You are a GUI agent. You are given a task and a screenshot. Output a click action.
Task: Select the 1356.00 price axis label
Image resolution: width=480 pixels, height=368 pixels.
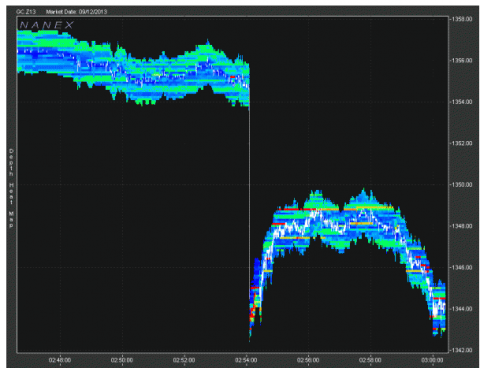point(462,61)
